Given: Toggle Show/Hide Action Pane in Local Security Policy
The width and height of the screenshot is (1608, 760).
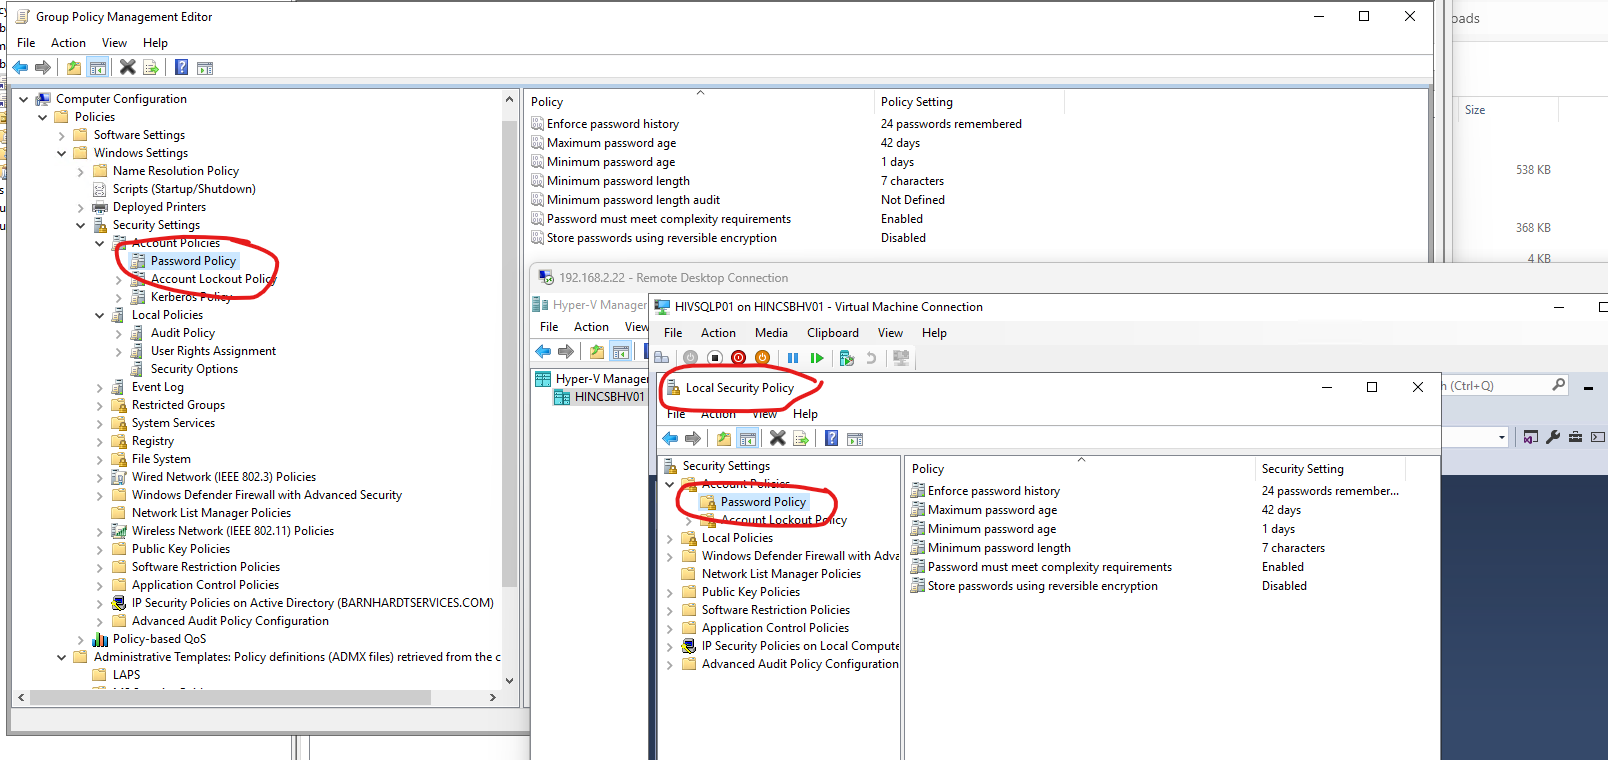Looking at the screenshot, I should 854,439.
